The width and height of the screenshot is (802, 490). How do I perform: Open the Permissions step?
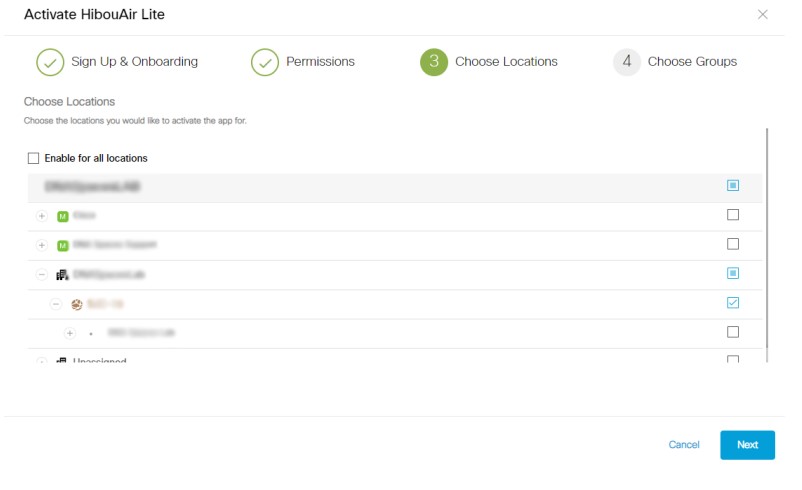(x=320, y=61)
